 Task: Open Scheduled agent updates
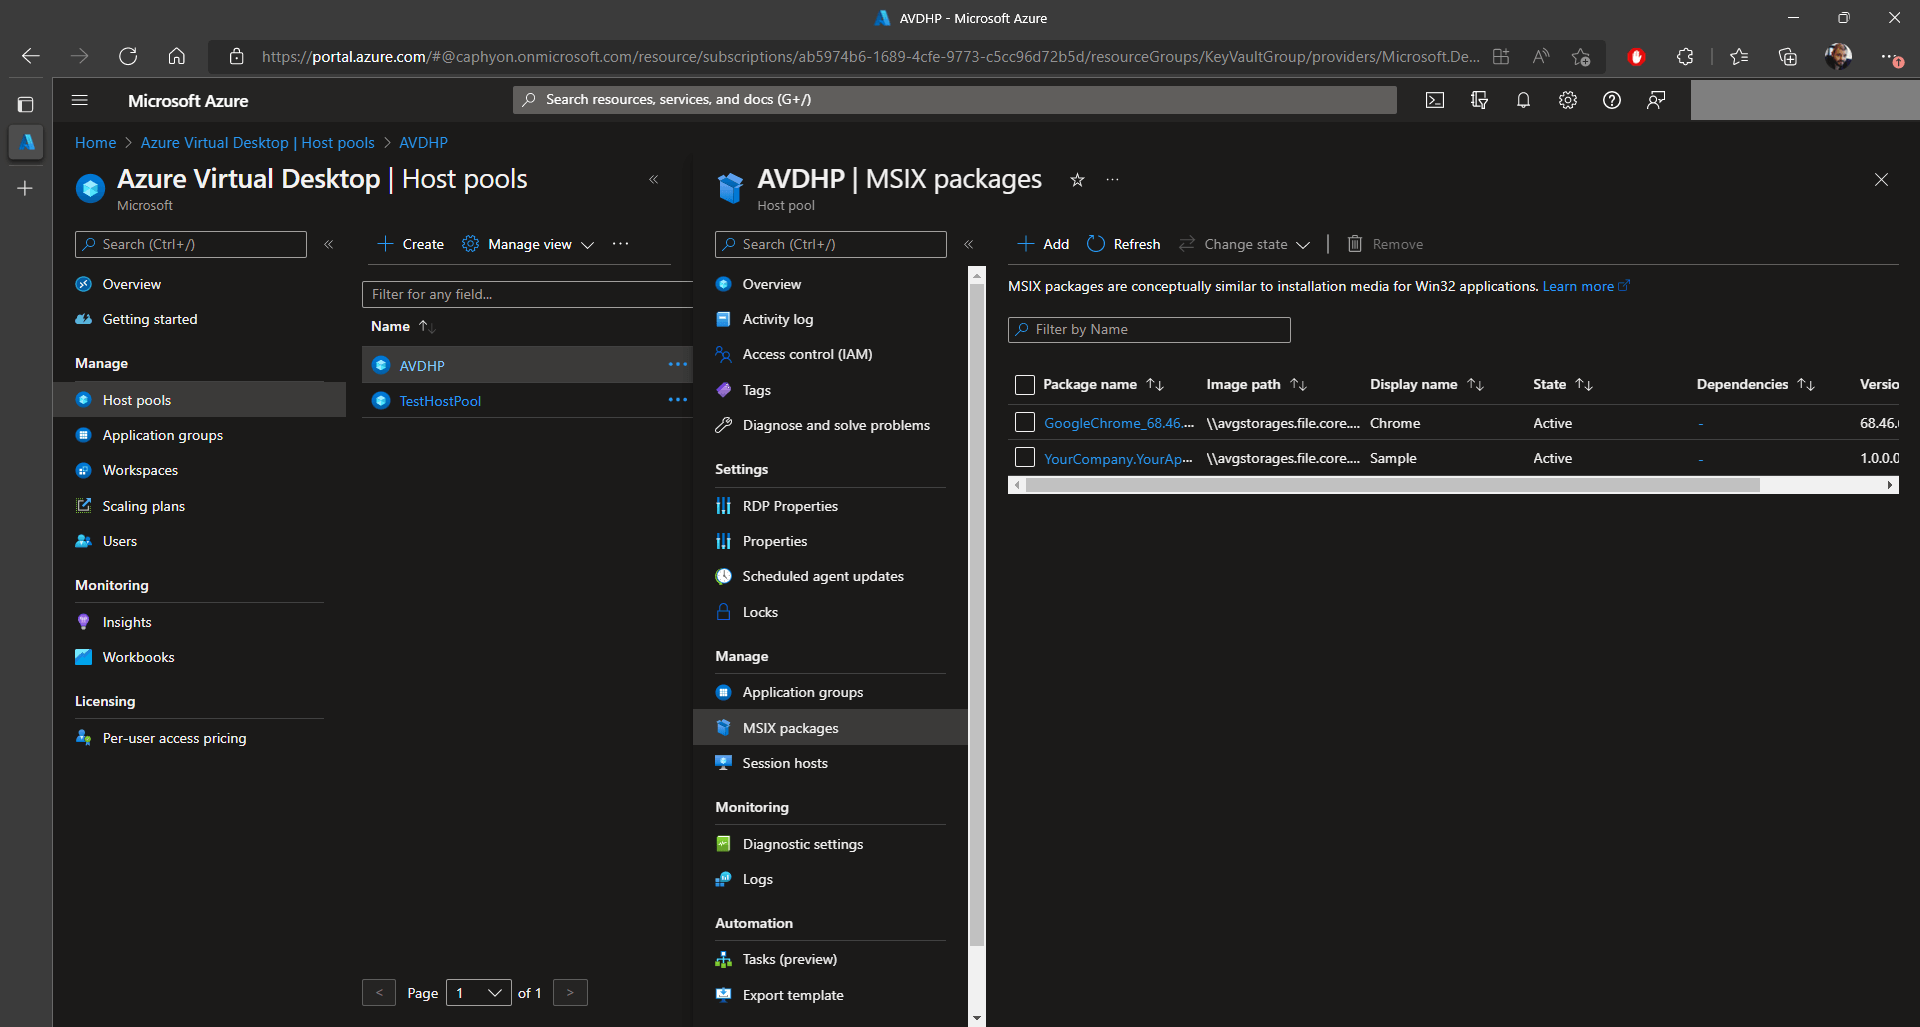click(822, 576)
